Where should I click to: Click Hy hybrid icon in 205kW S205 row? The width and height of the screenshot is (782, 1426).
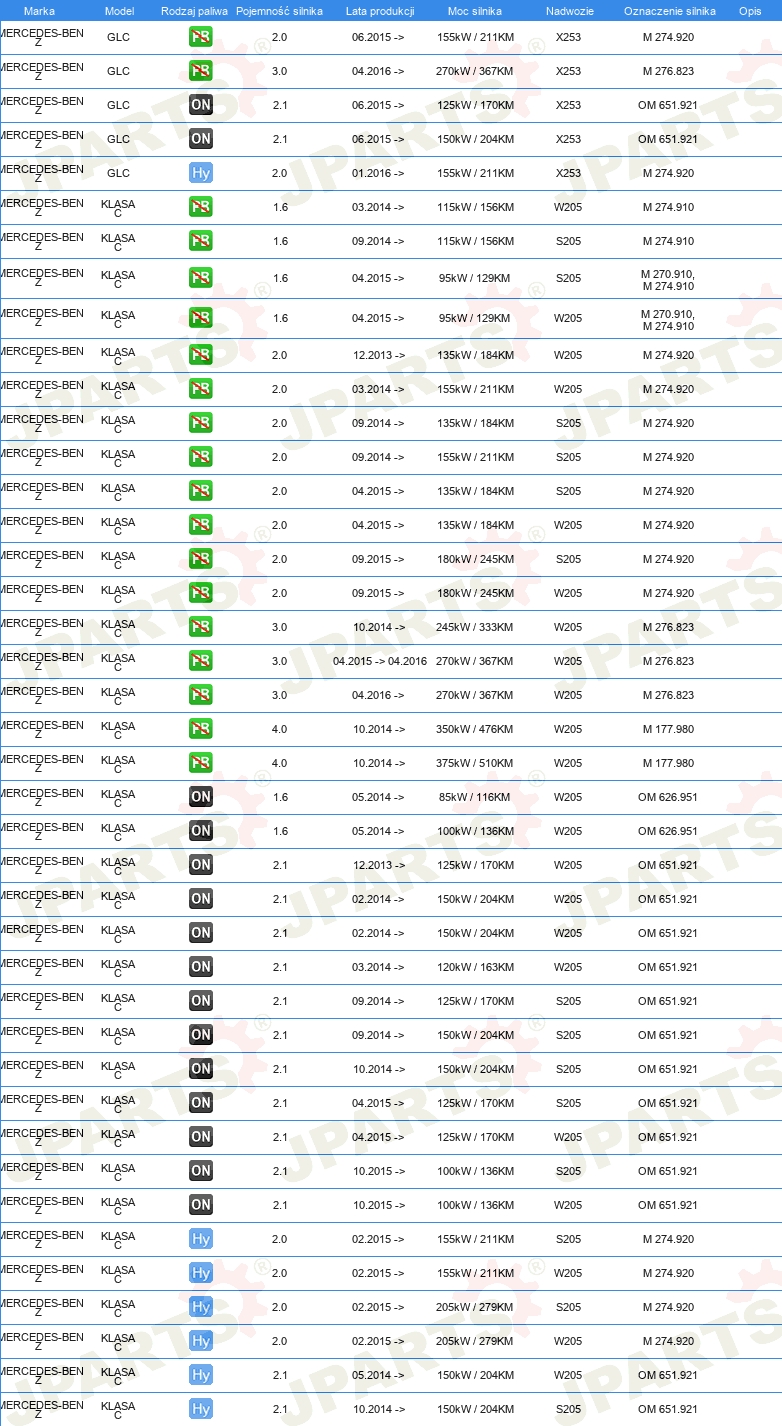(x=201, y=1308)
